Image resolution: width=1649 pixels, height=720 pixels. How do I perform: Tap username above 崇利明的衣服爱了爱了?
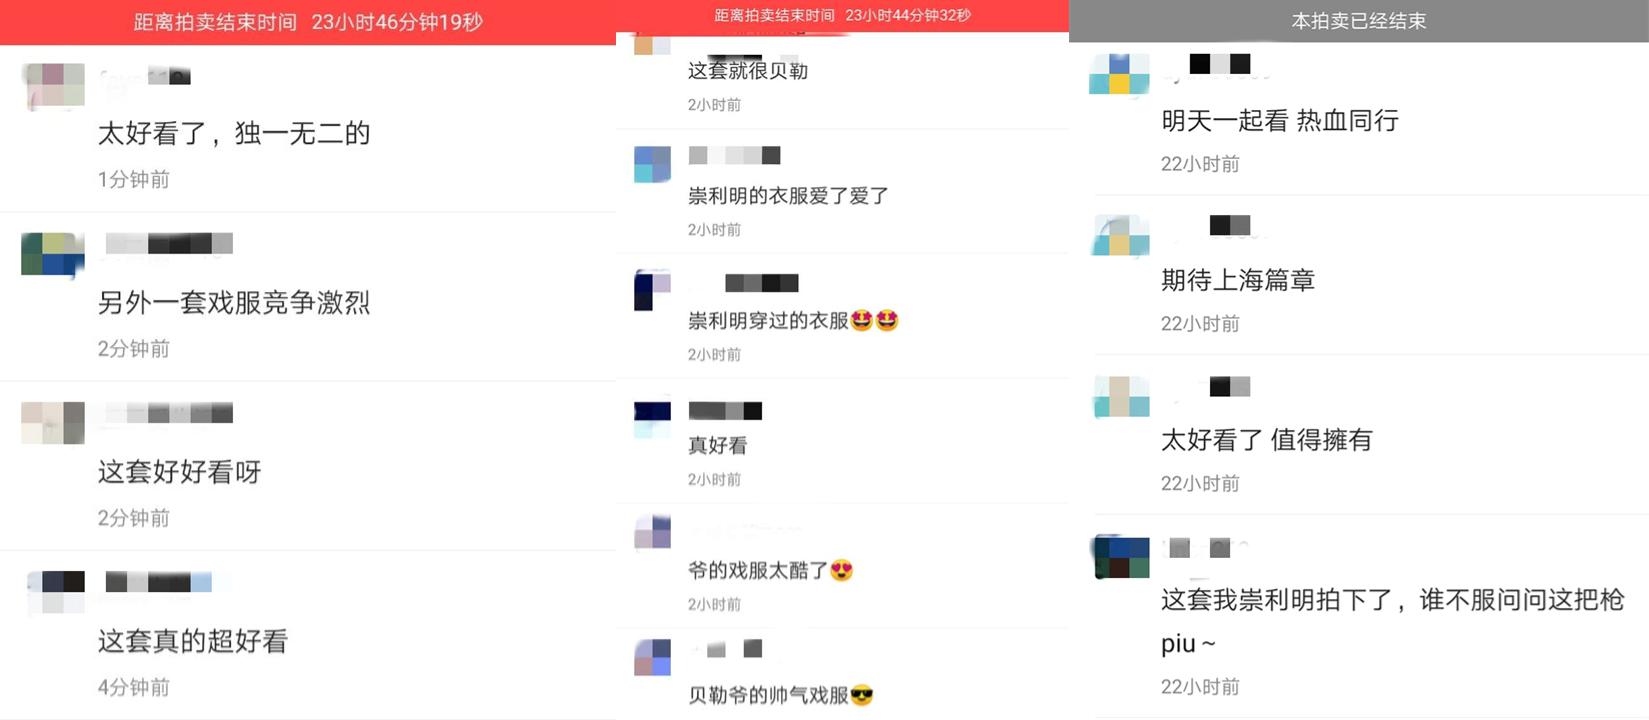(x=735, y=155)
